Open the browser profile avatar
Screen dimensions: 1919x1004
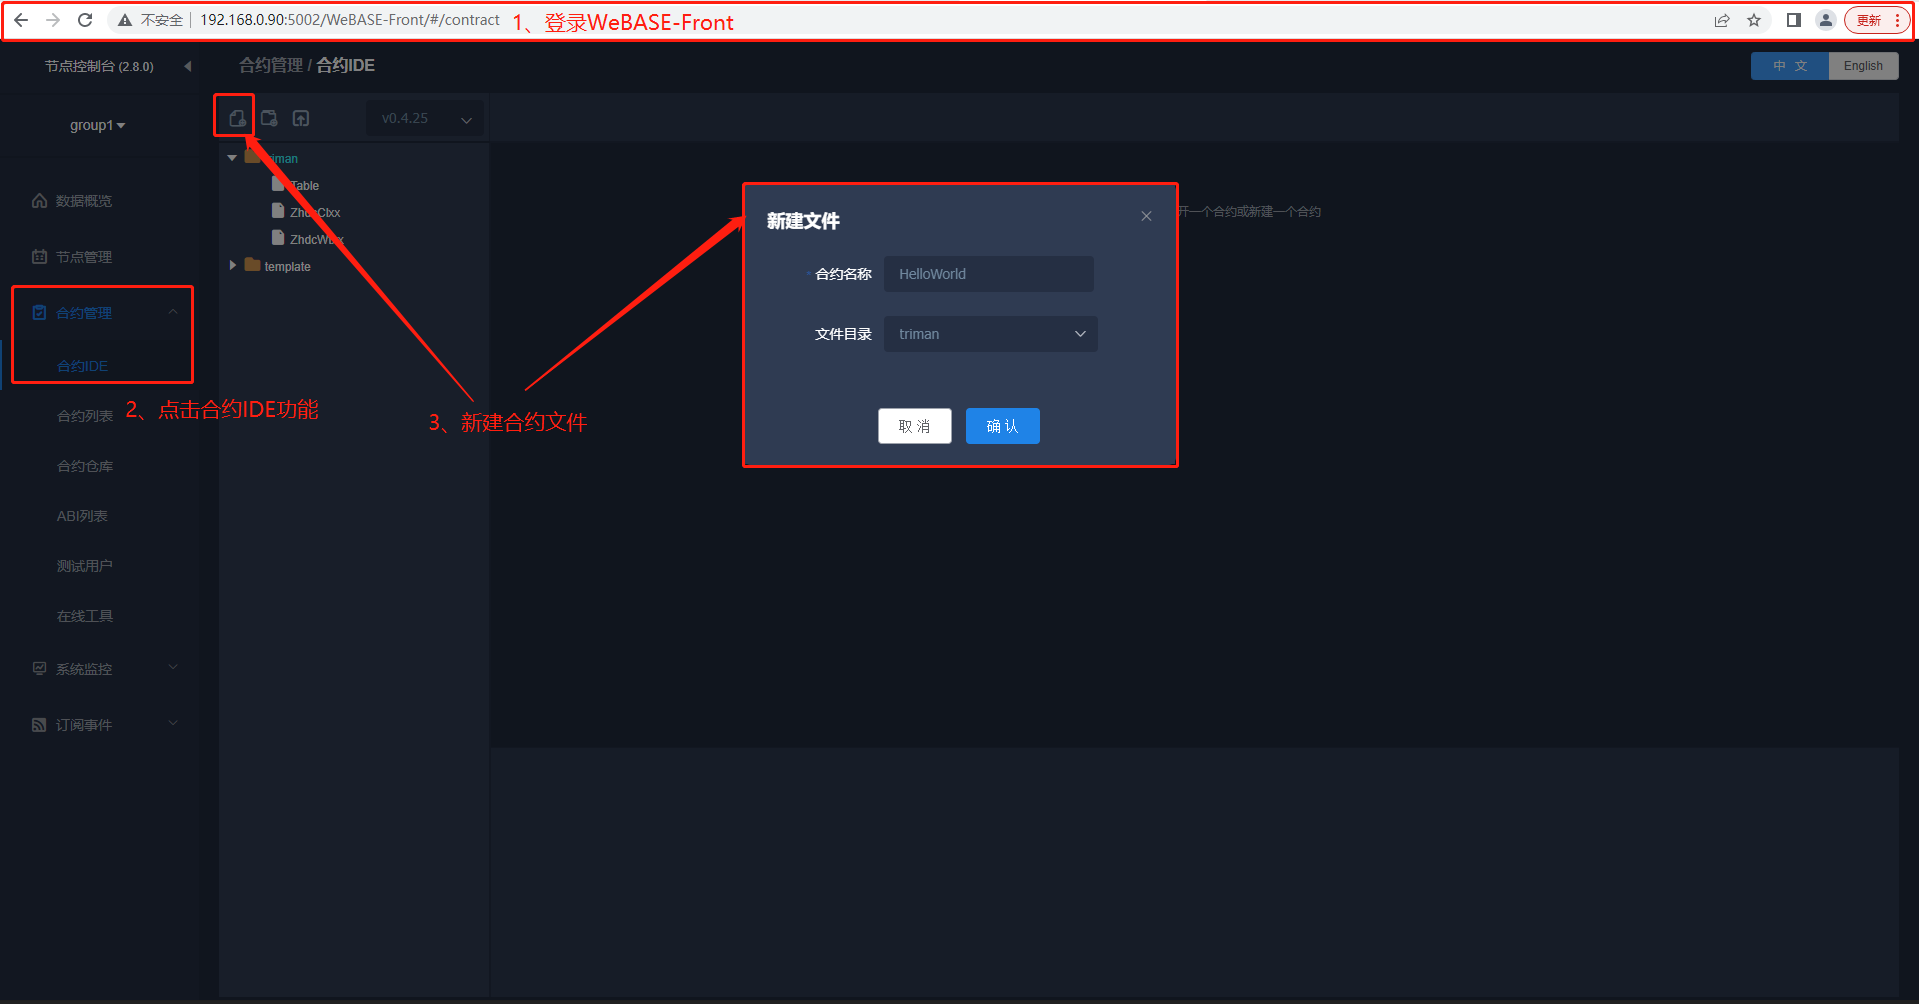coord(1826,20)
